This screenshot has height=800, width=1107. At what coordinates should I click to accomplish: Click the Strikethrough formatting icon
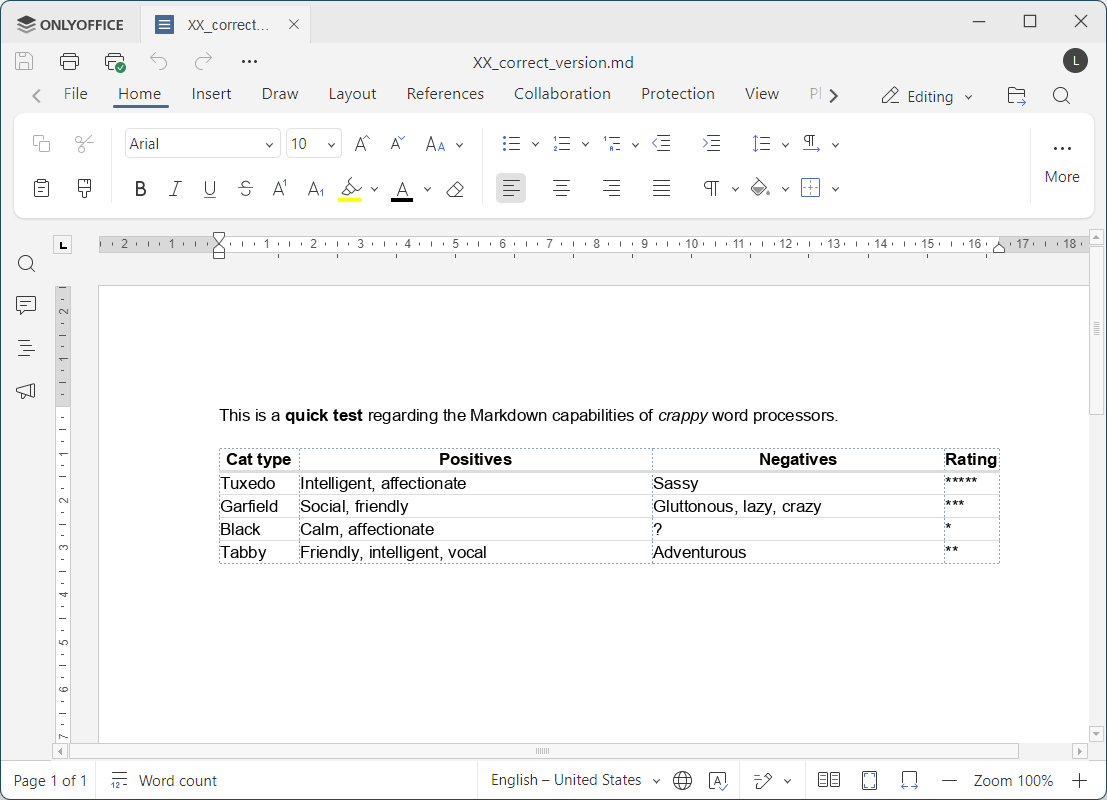(x=245, y=188)
